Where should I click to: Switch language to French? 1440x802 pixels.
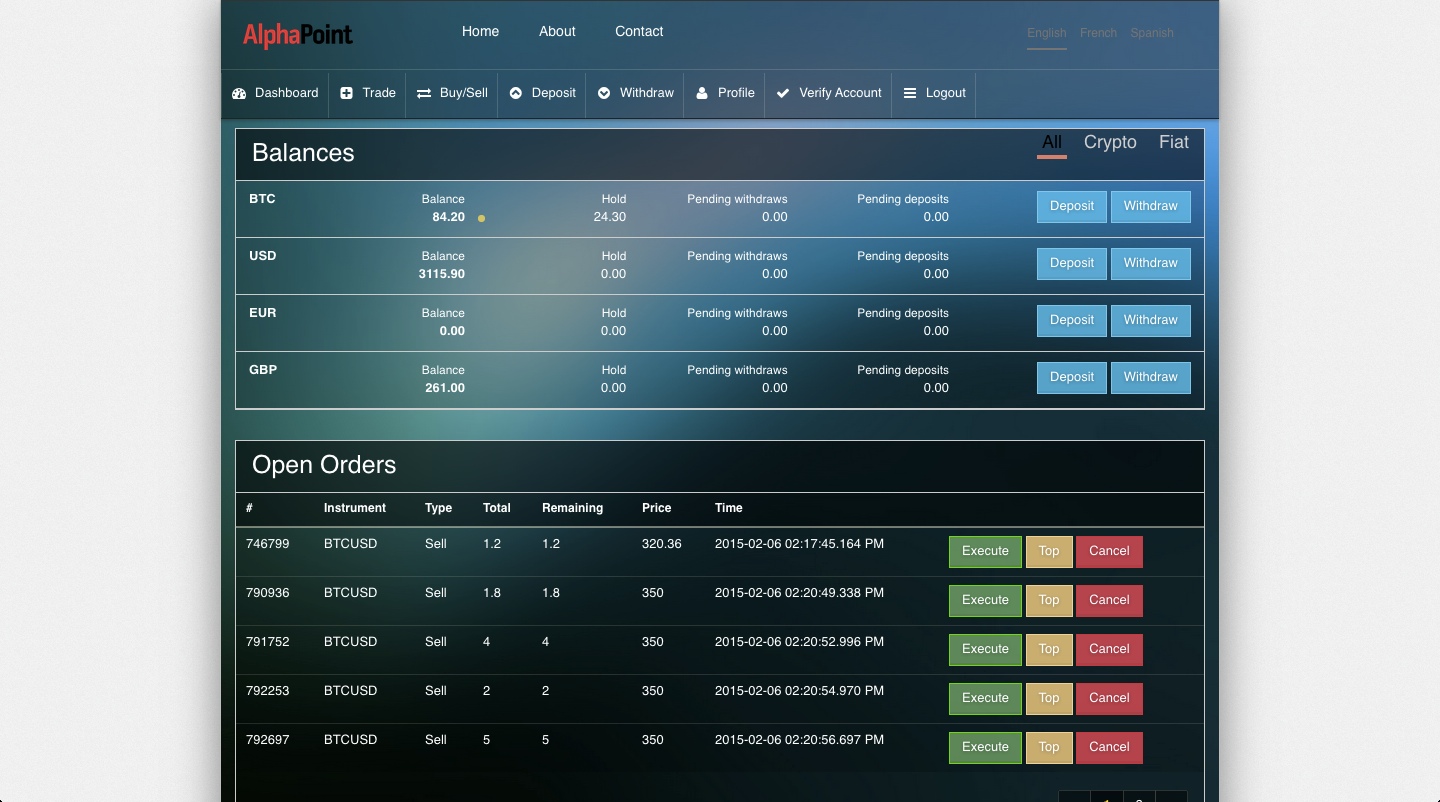pos(1098,32)
